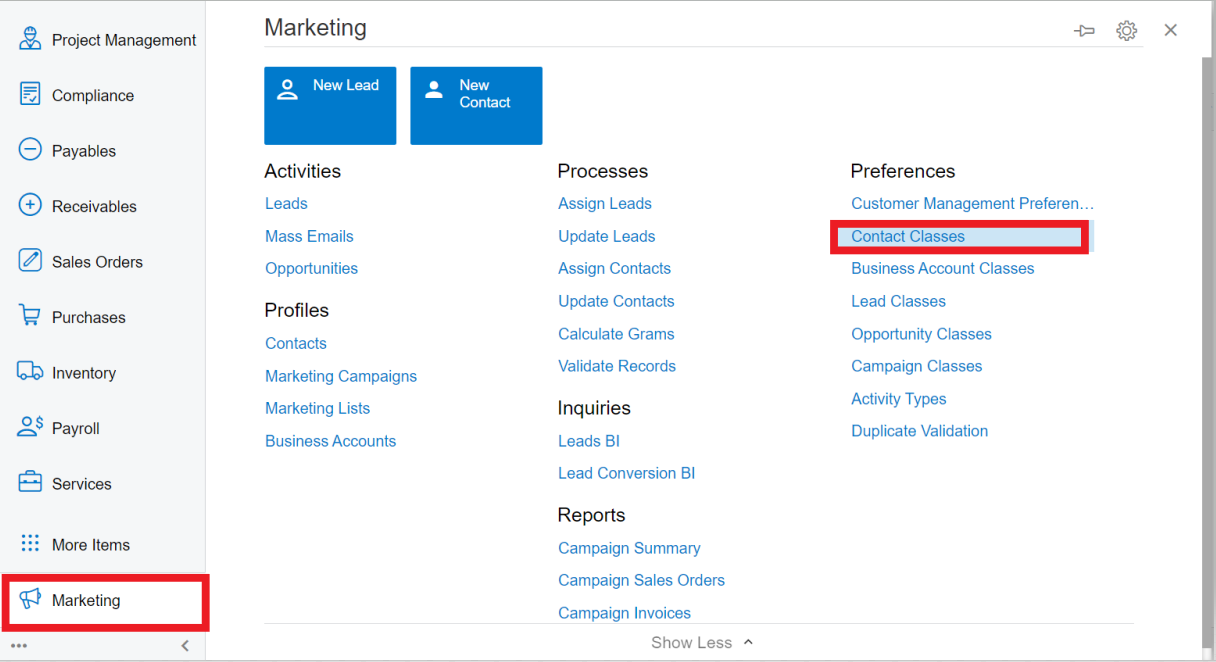Screen dimensions: 1216x662
Task: Open workspace settings via the gear icon
Action: 1127,30
